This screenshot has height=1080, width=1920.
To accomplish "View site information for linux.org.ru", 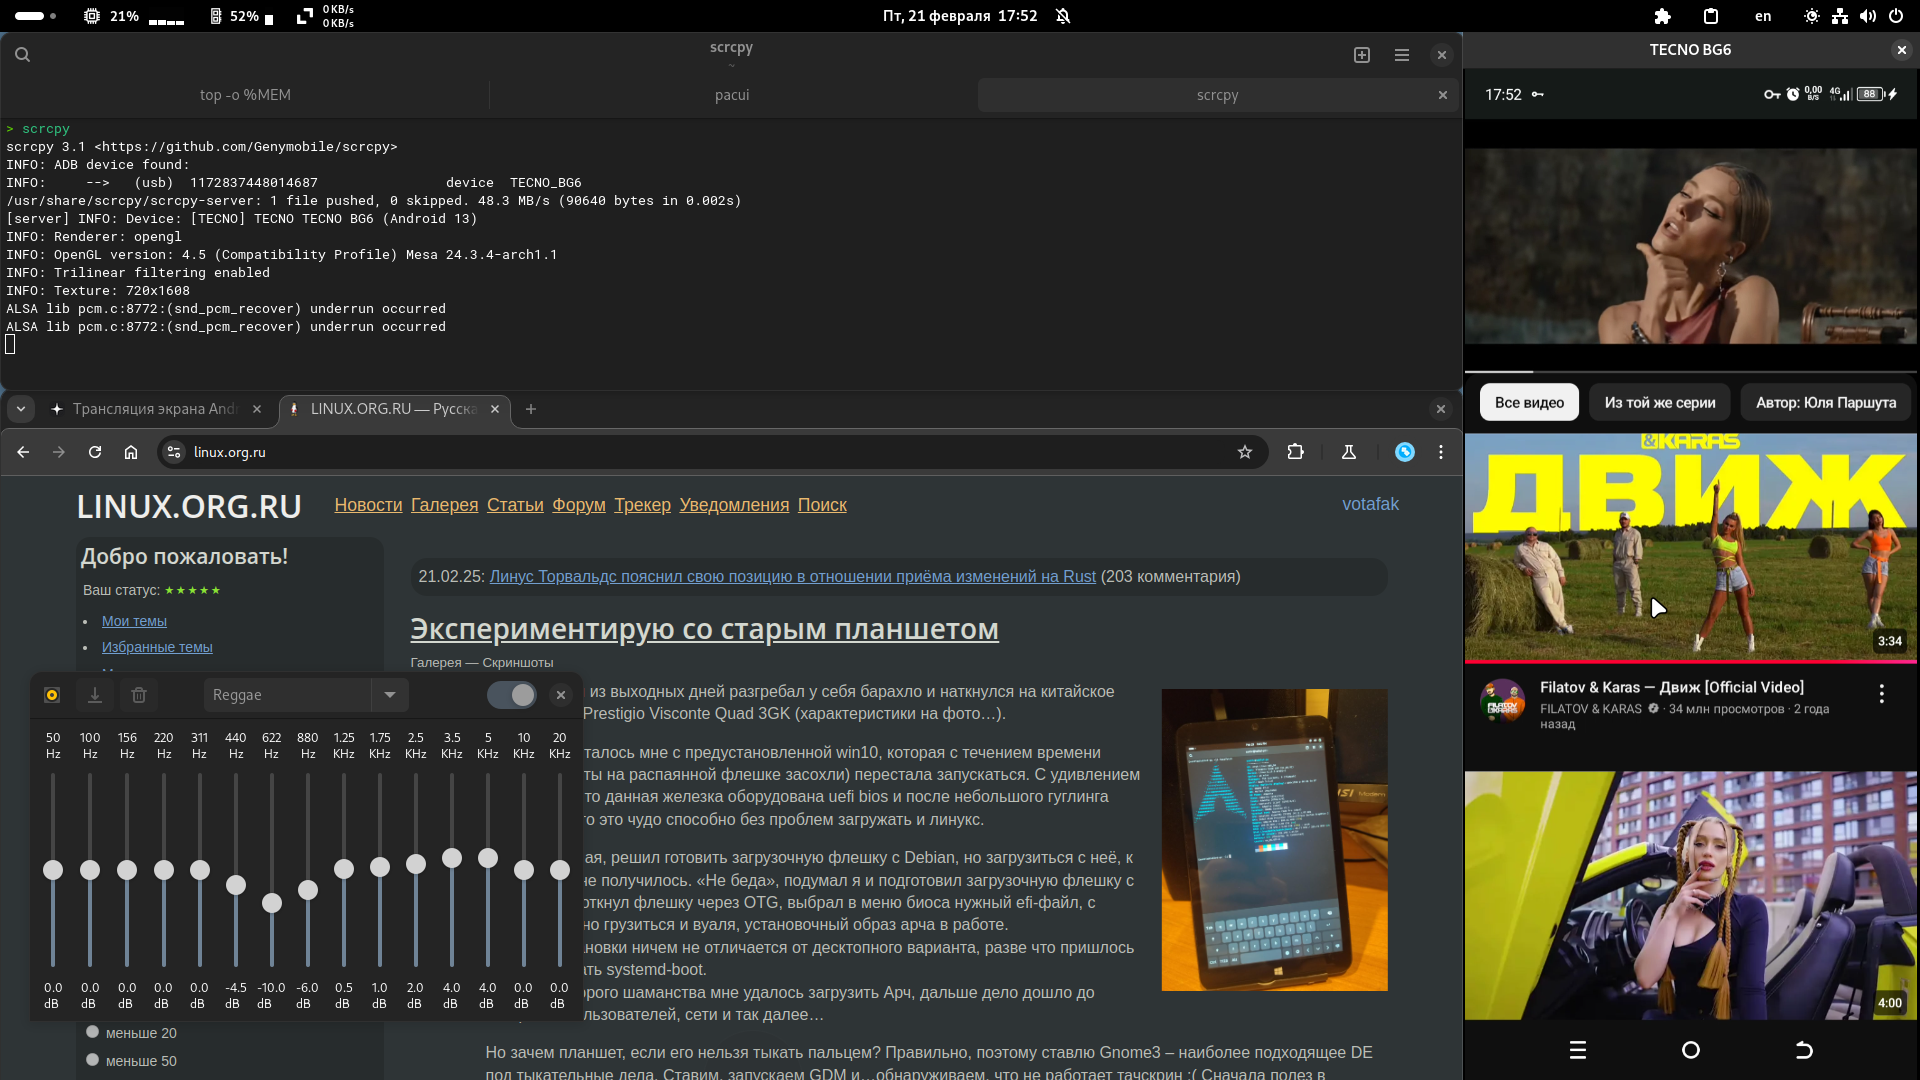I will [174, 452].
